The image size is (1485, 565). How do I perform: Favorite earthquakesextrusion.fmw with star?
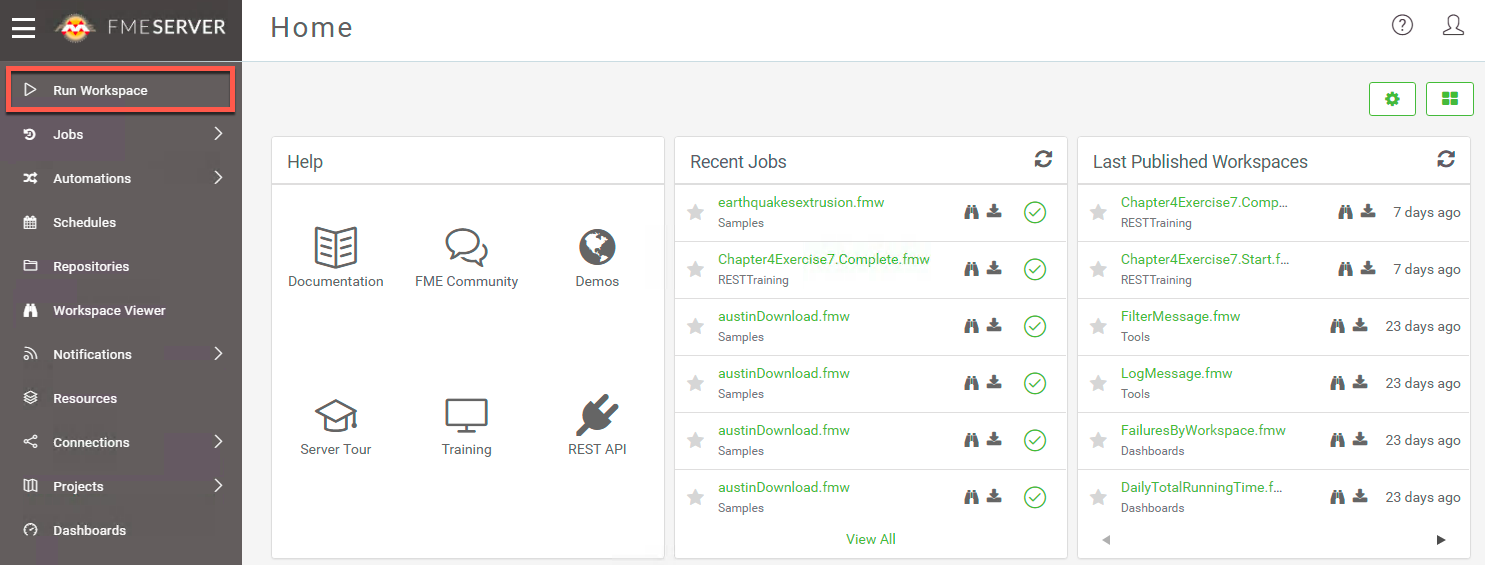point(695,212)
